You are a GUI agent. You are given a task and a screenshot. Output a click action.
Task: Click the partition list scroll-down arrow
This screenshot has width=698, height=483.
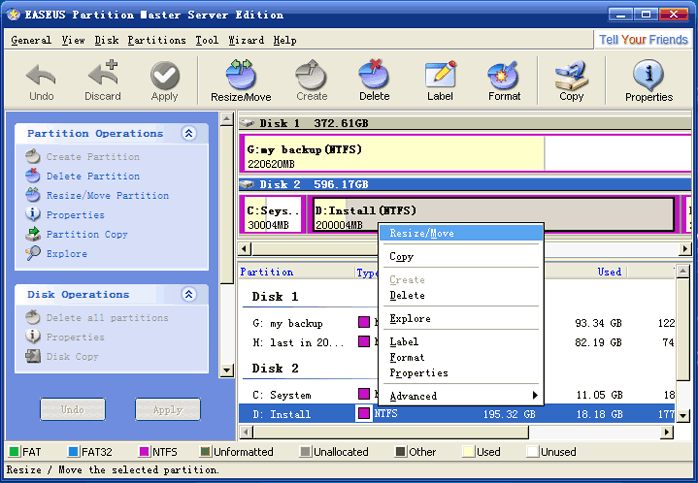(683, 416)
